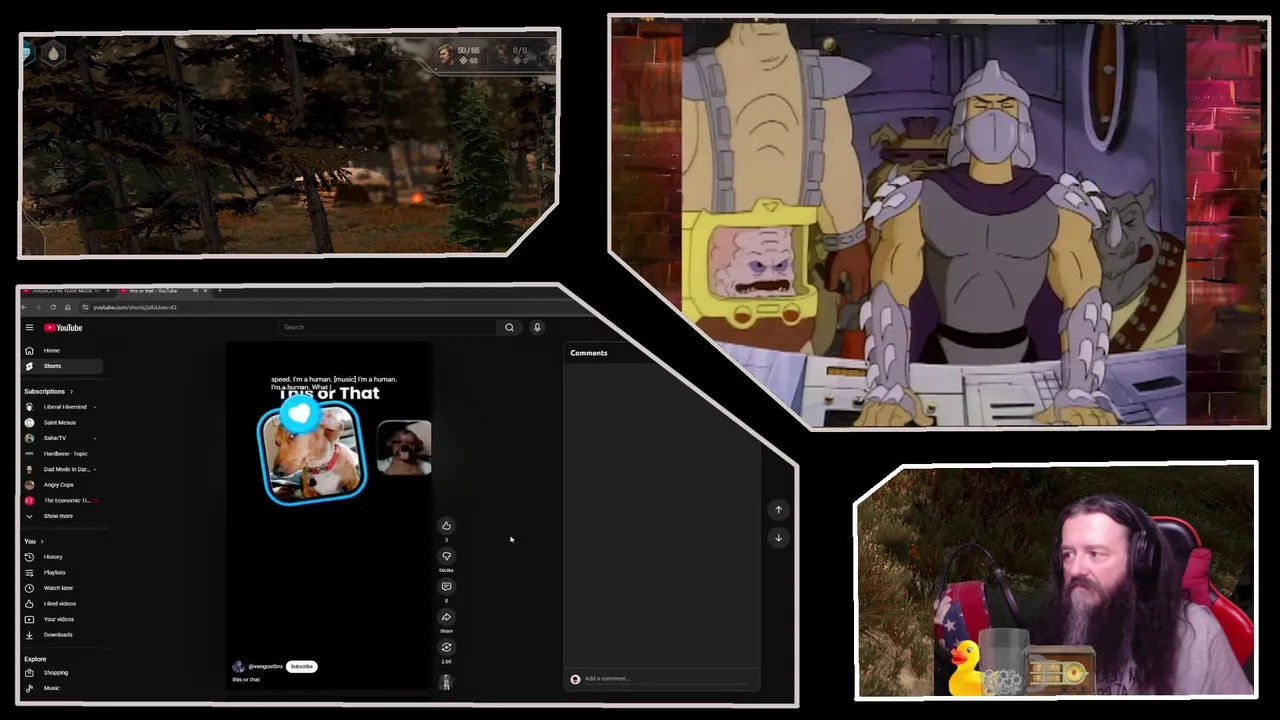Open Downloads in the sidebar
The width and height of the screenshot is (1280, 720).
[x=62, y=635]
